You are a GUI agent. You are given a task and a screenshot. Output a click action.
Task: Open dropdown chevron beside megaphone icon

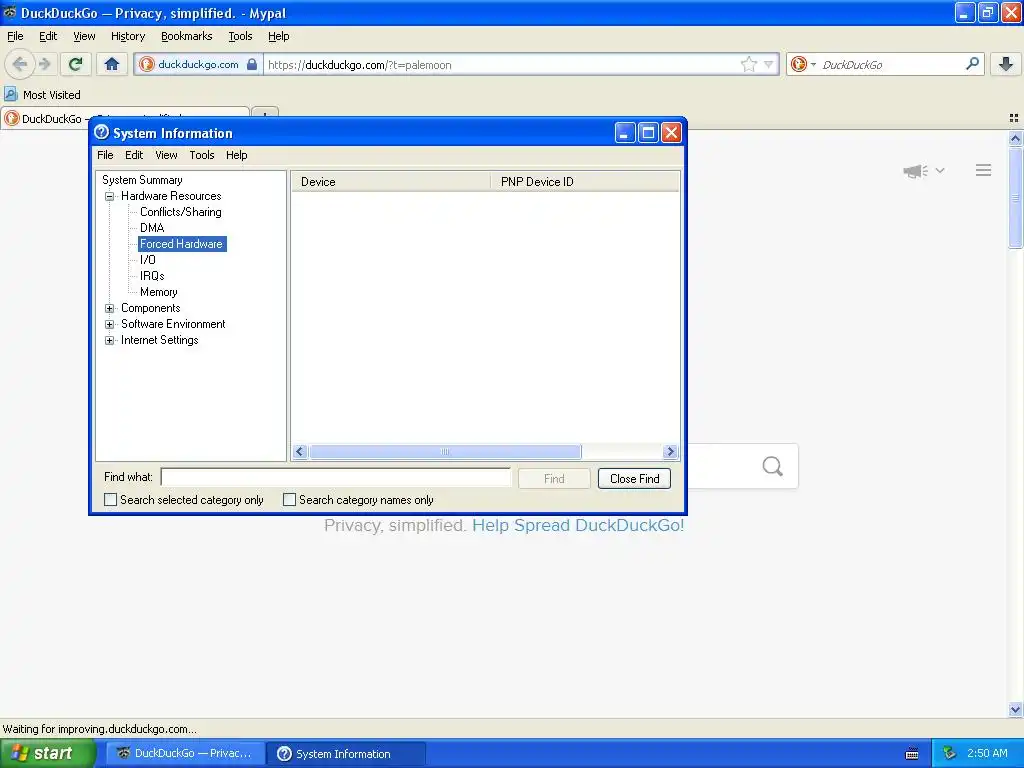(x=940, y=170)
